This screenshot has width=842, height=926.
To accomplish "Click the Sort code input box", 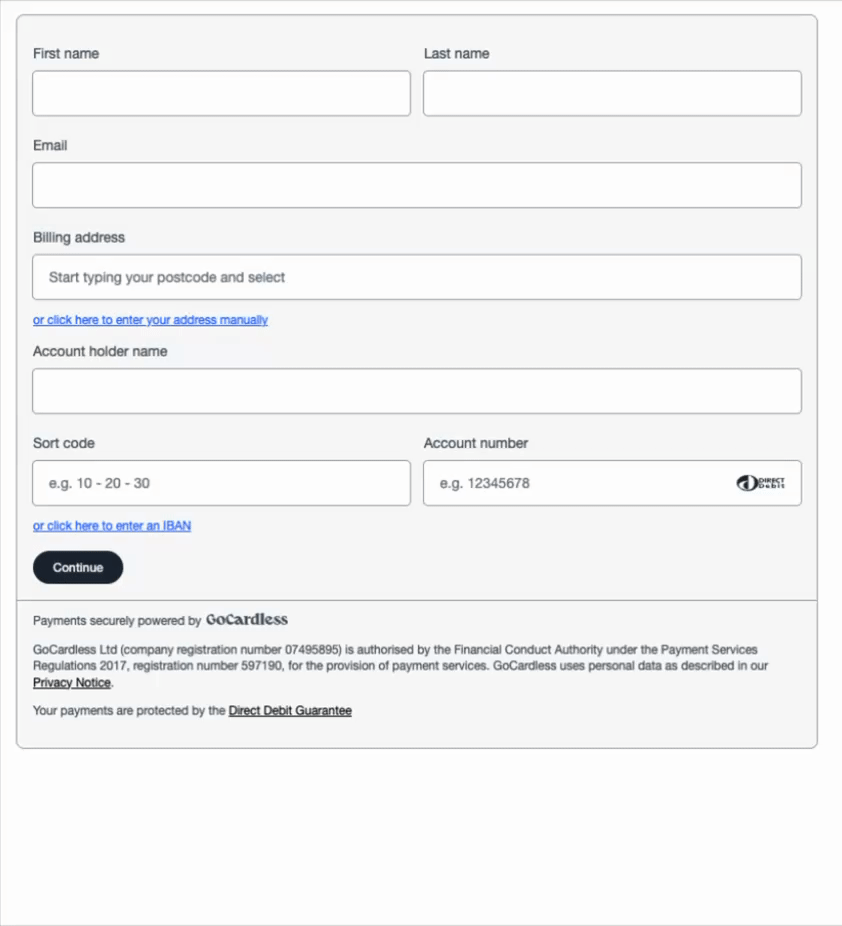I will tap(221, 483).
